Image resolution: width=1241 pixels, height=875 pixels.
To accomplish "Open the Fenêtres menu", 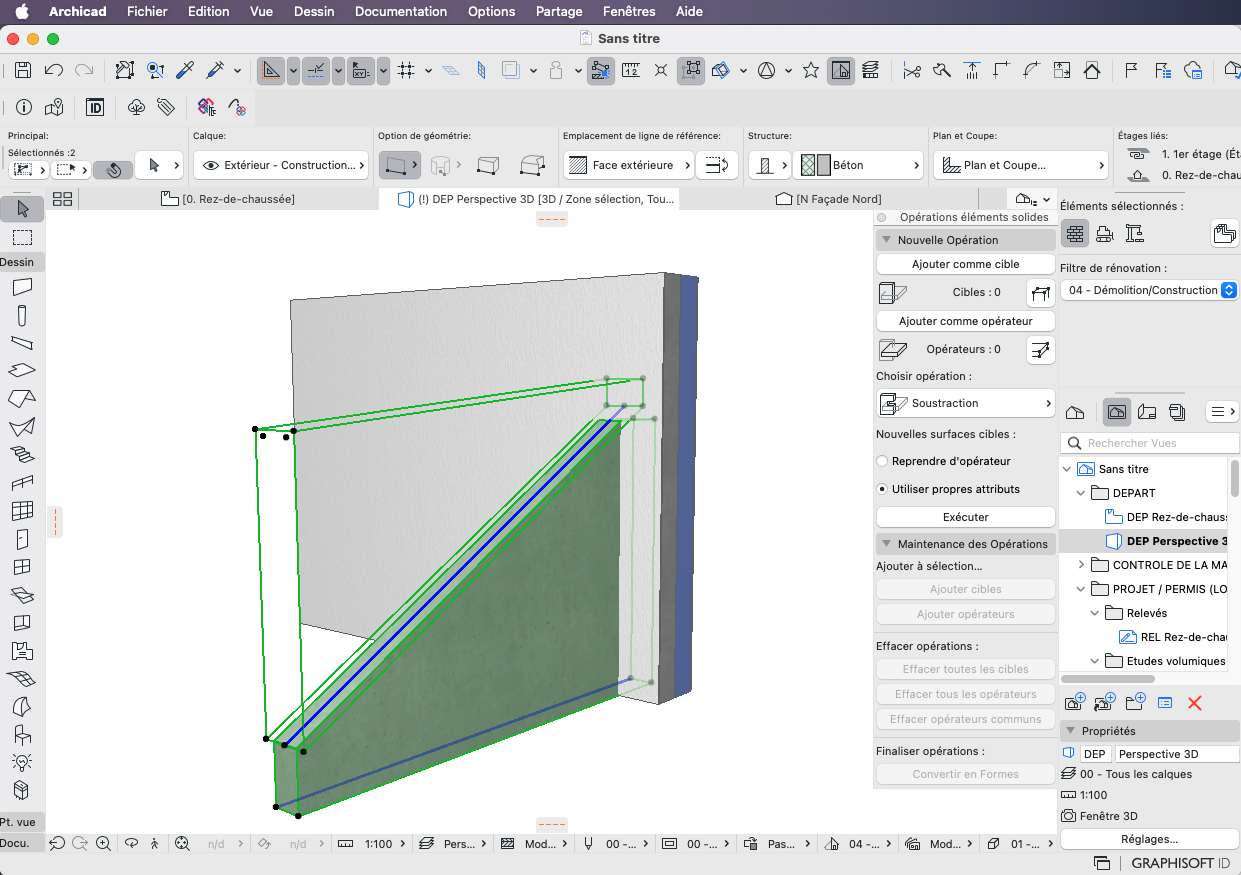I will (x=630, y=12).
